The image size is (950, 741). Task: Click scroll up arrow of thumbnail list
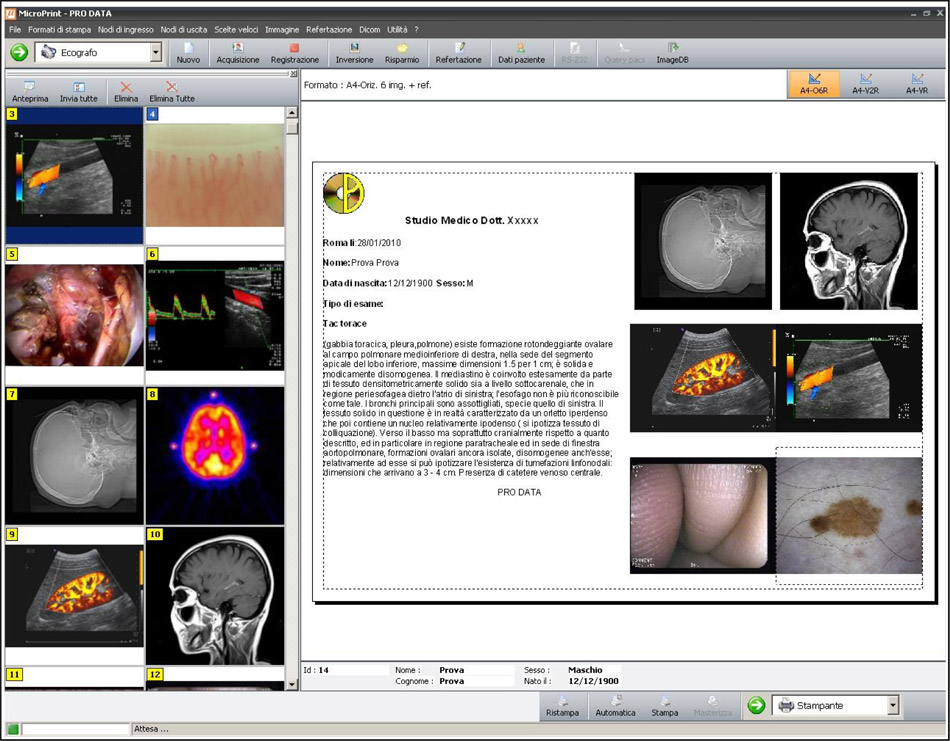(291, 113)
